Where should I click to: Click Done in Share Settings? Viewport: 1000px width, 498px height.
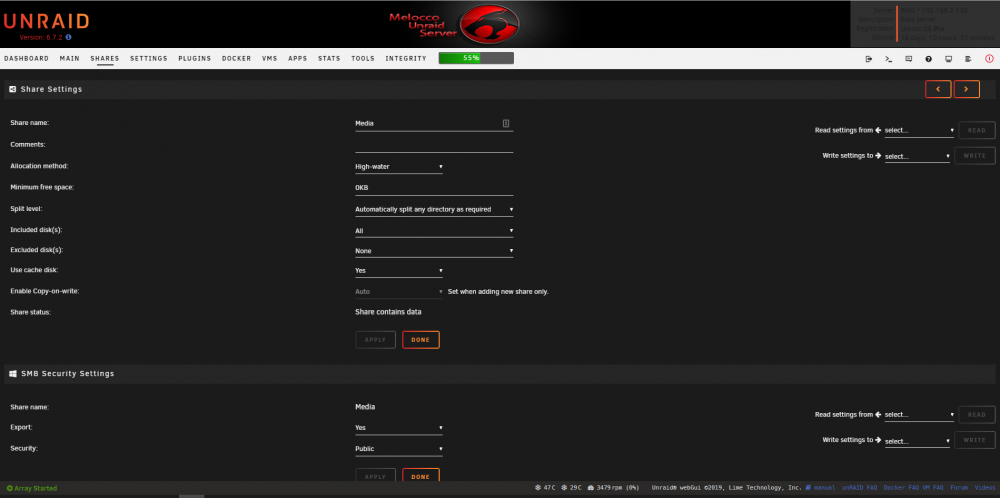pos(421,340)
